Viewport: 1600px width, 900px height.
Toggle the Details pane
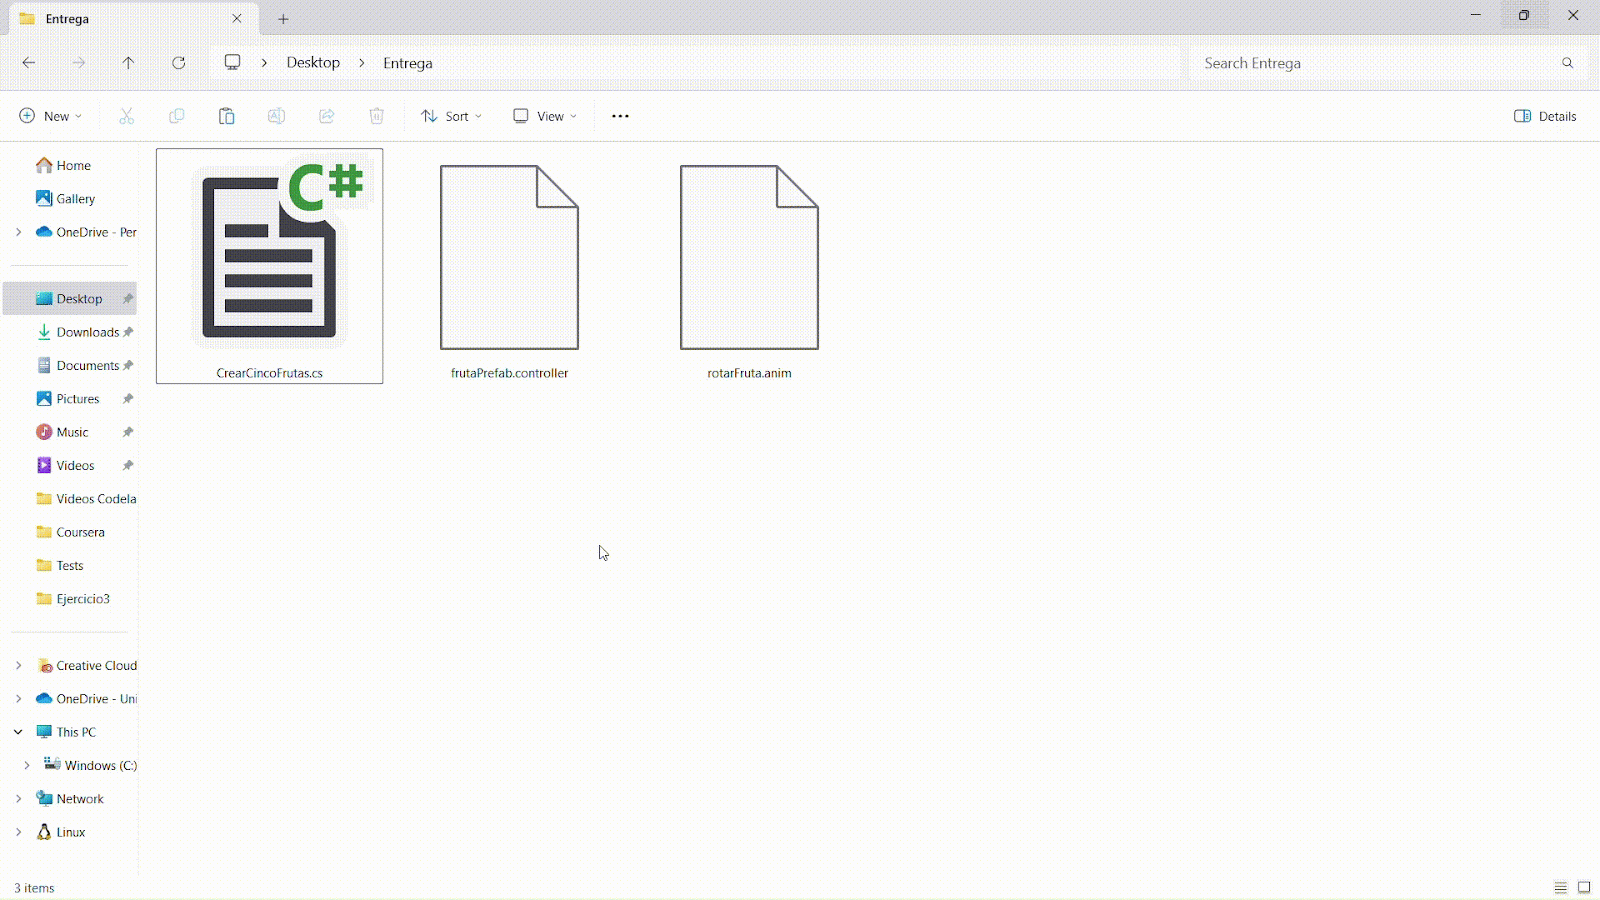point(1545,116)
